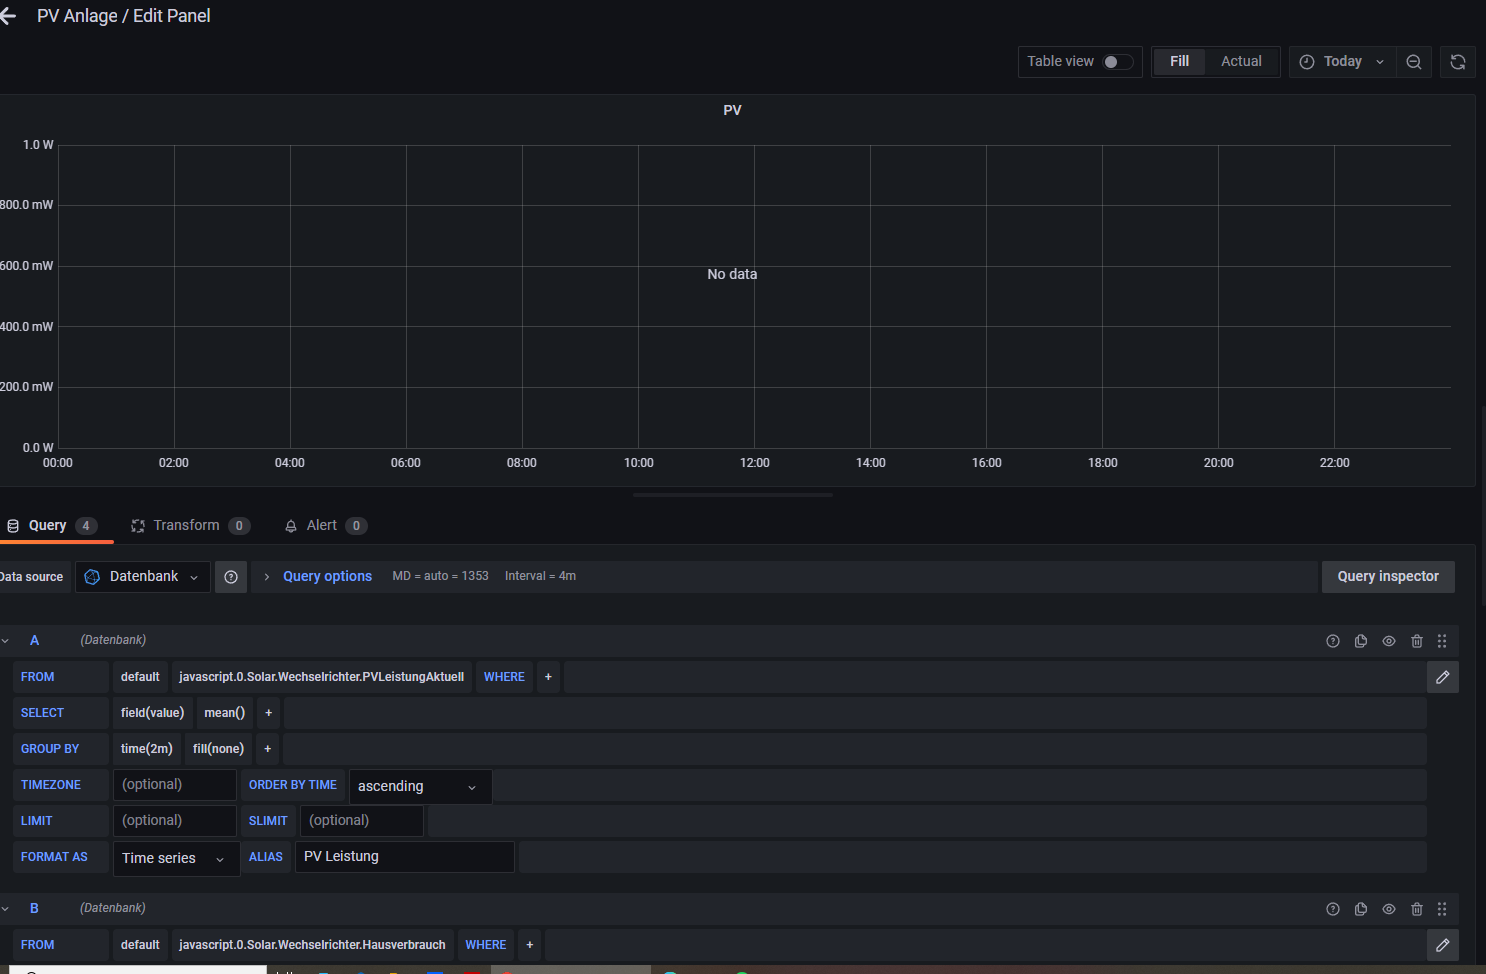Image resolution: width=1486 pixels, height=974 pixels.
Task: Click the 'MD = auto = 1353' text
Action: click(x=440, y=576)
